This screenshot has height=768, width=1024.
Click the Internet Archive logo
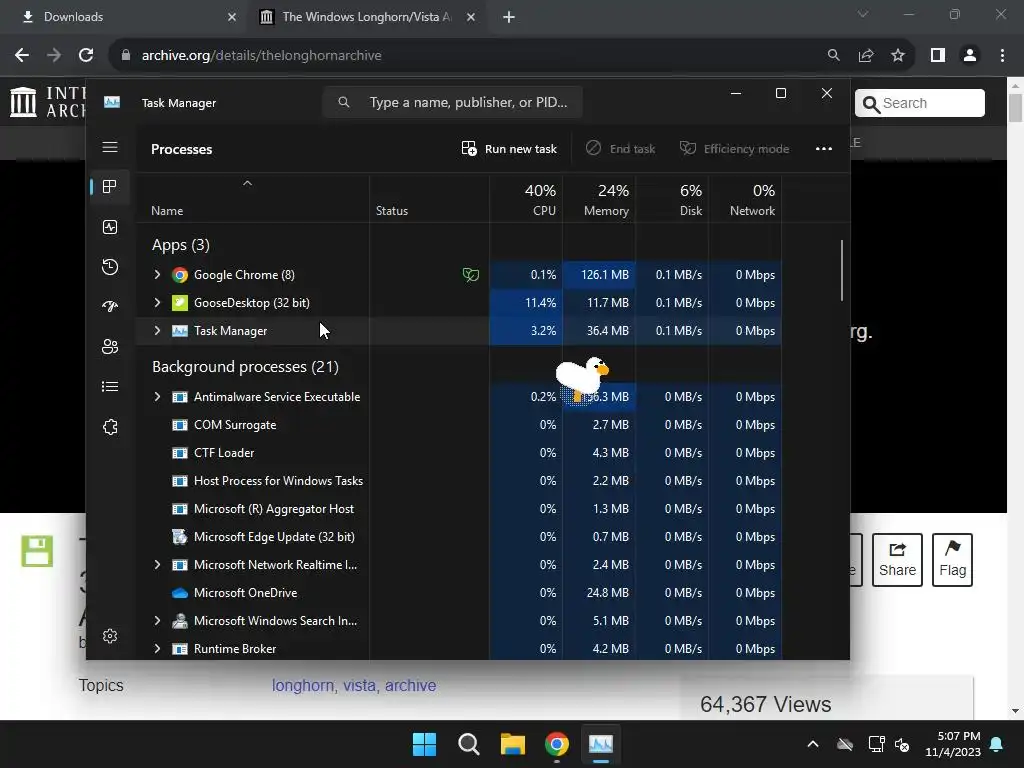[x=47, y=103]
